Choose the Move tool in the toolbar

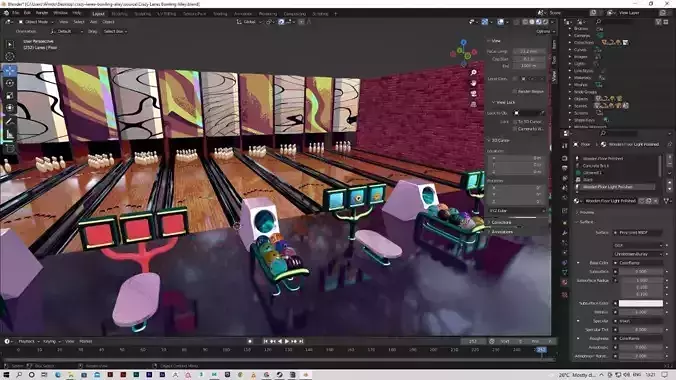point(9,70)
